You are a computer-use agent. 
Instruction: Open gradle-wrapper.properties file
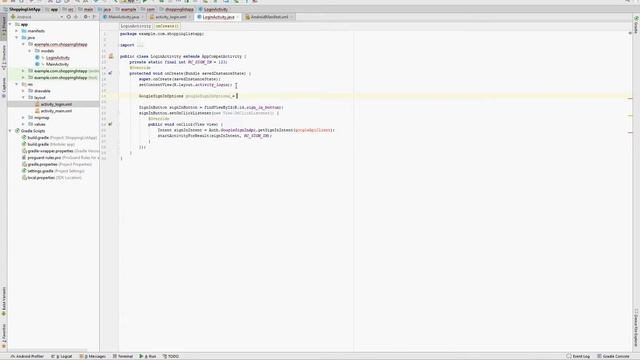coord(60,151)
